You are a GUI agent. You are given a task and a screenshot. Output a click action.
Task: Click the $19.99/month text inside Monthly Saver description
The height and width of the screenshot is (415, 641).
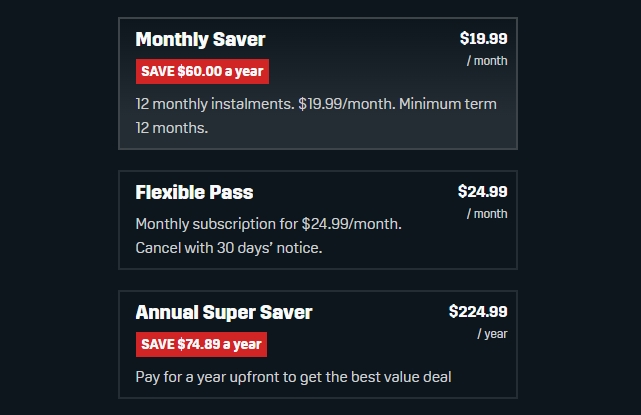coord(344,104)
